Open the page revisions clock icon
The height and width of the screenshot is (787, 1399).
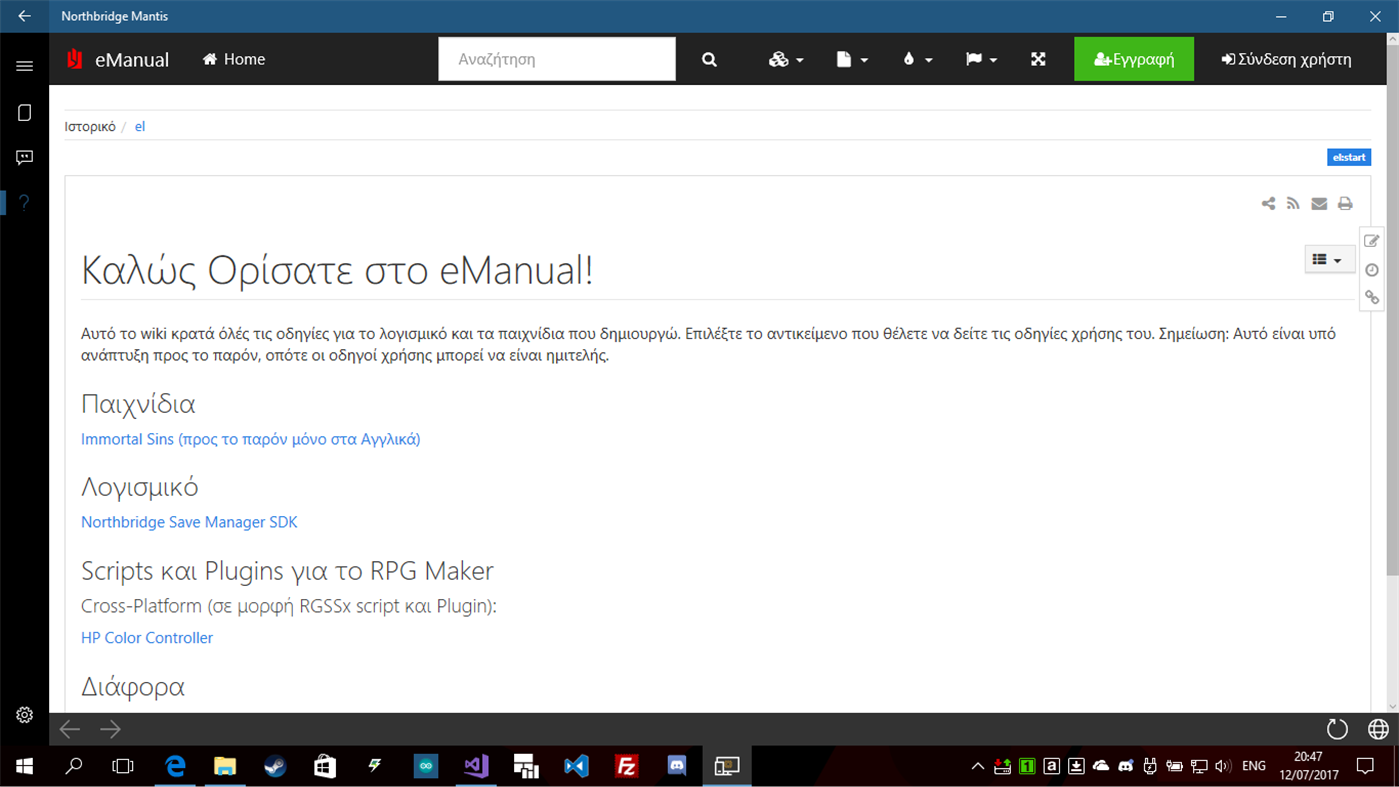tap(1372, 270)
